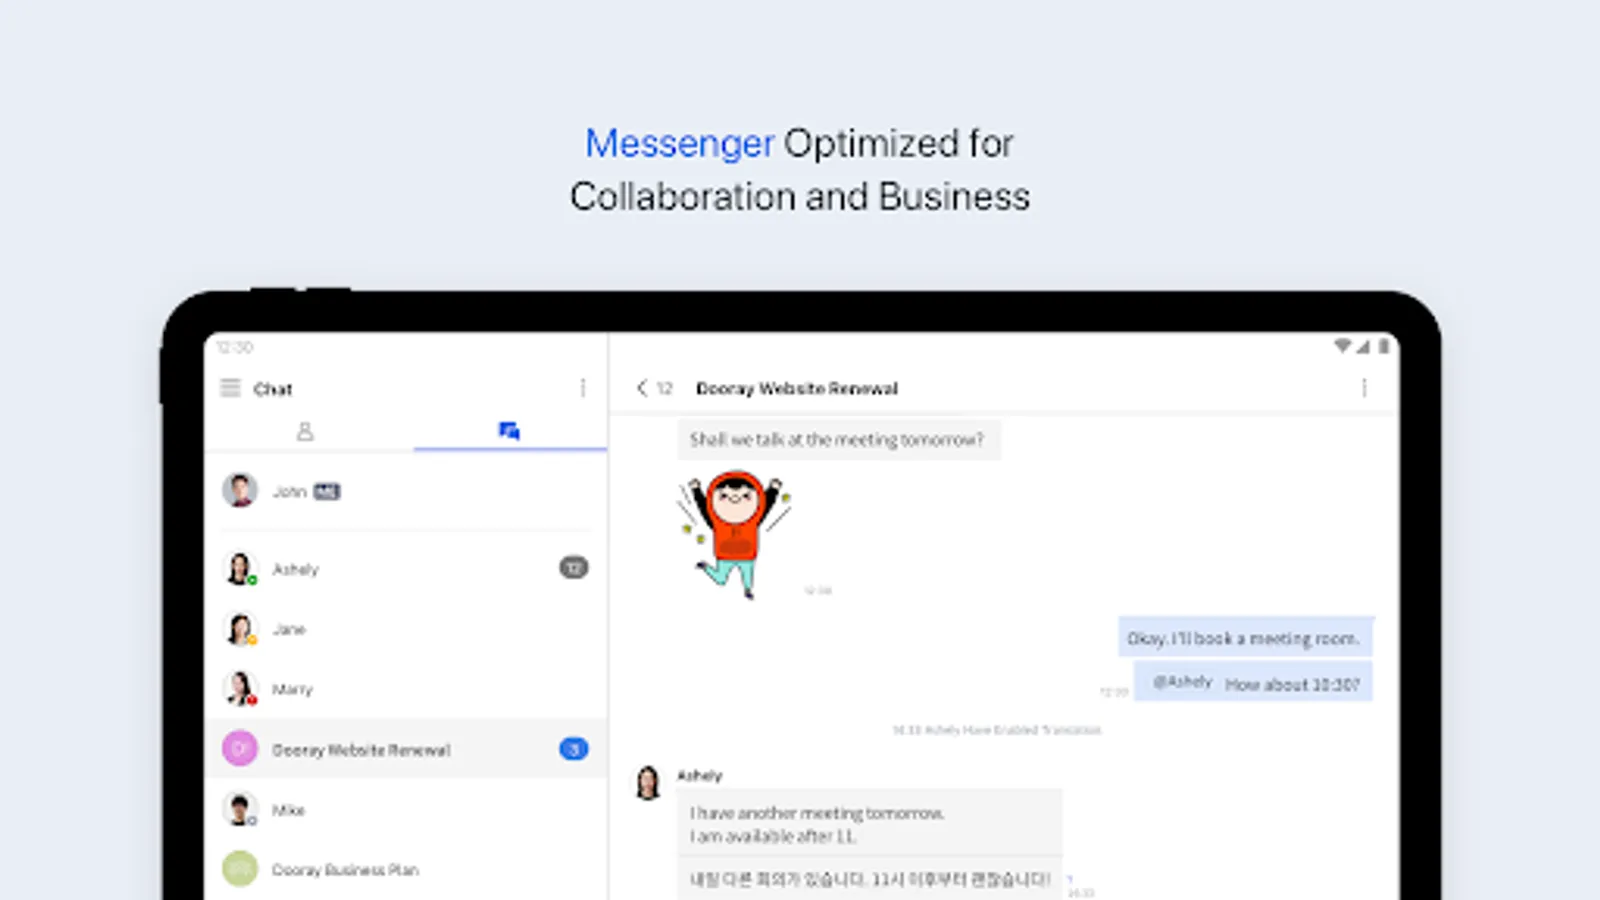Click the @Ashely mention
Screen dimensions: 1600x900
1182,682
